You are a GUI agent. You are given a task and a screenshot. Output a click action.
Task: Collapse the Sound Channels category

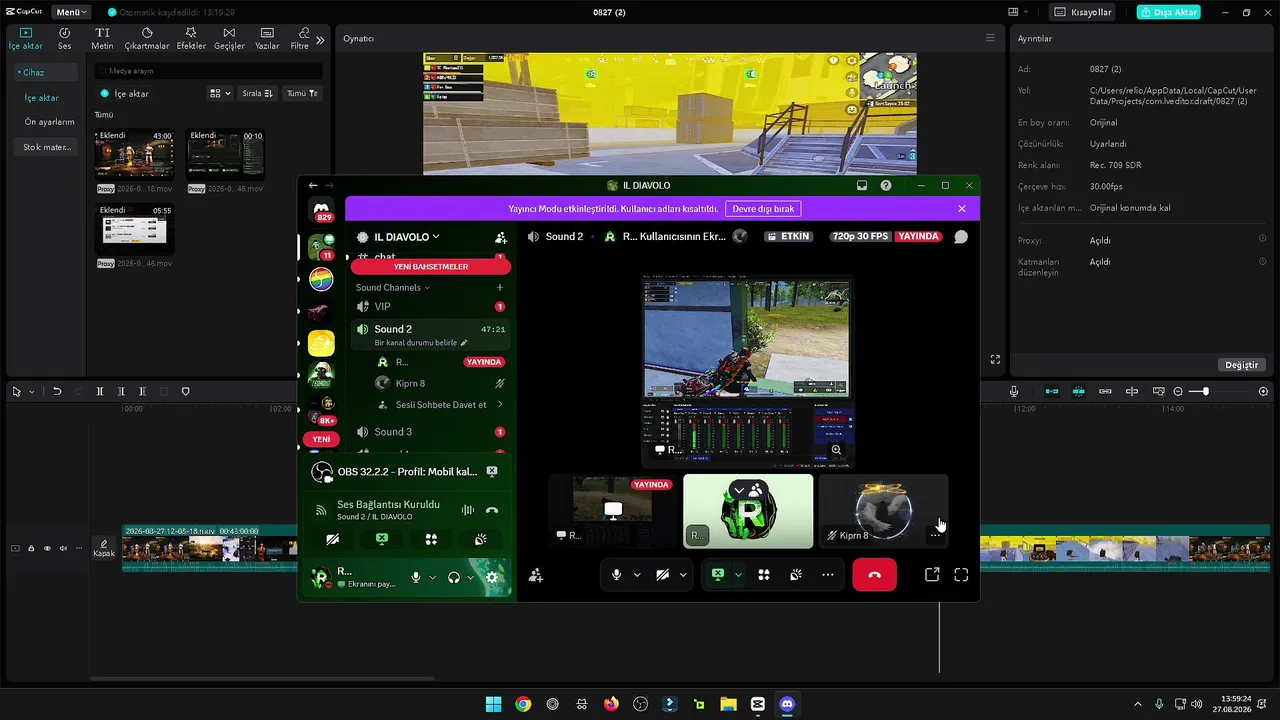(392, 288)
